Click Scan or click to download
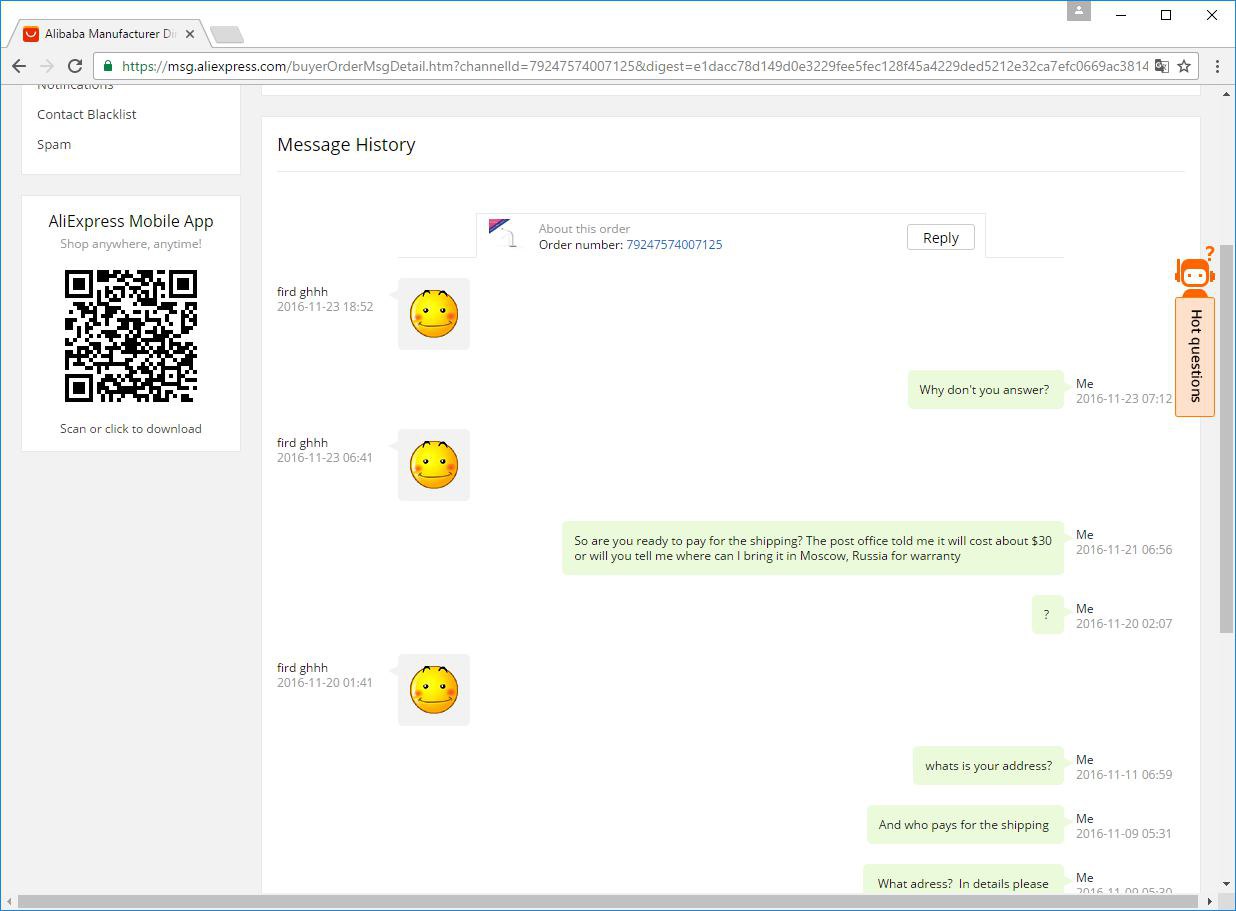Viewport: 1236px width, 911px height. pyautogui.click(x=131, y=428)
